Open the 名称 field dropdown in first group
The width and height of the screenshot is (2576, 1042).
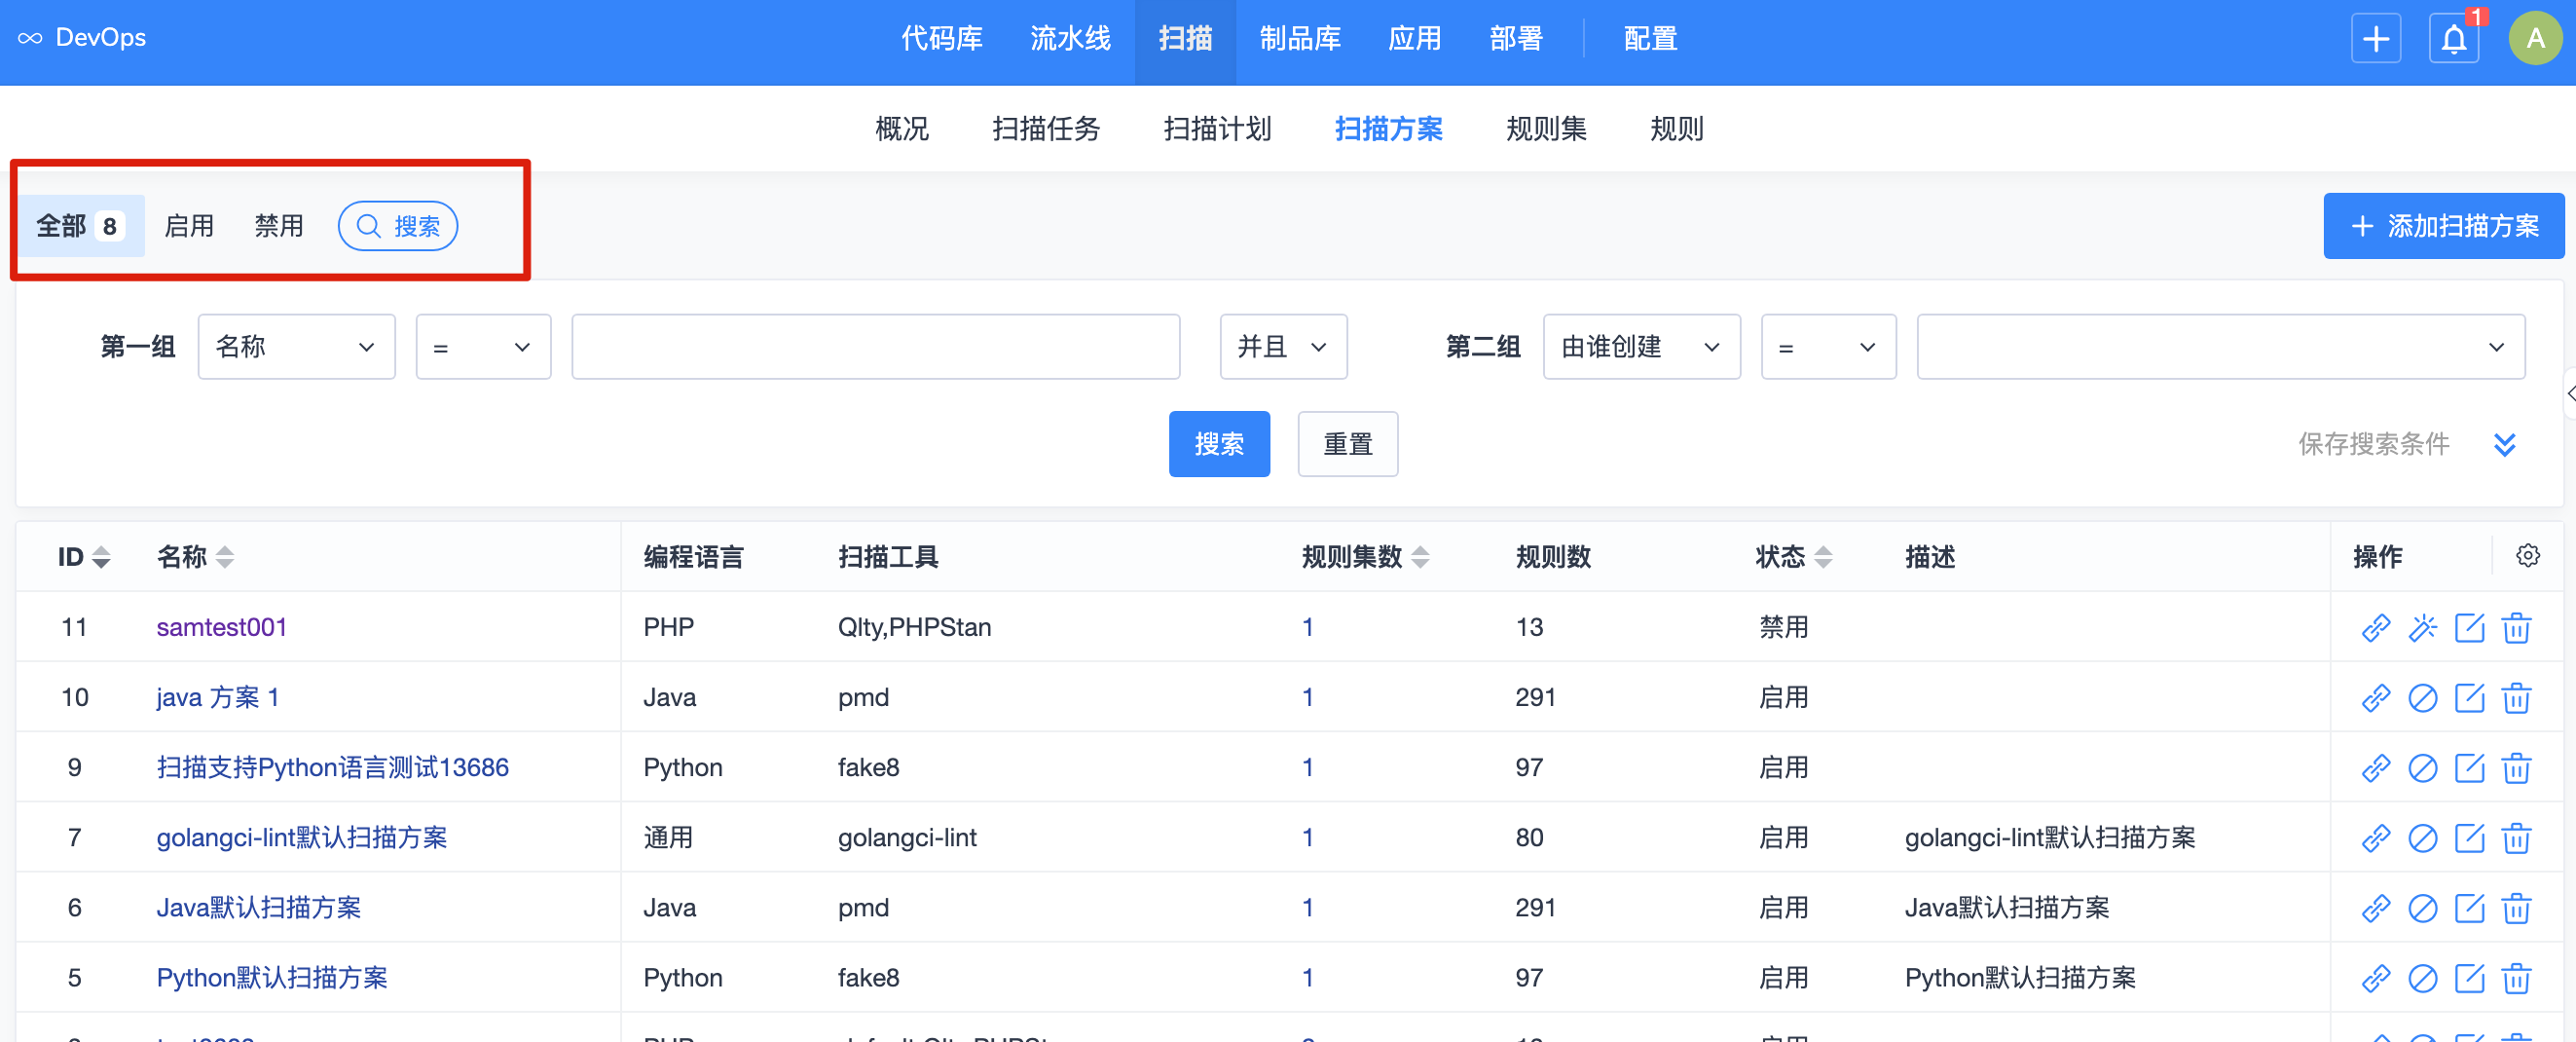point(296,347)
